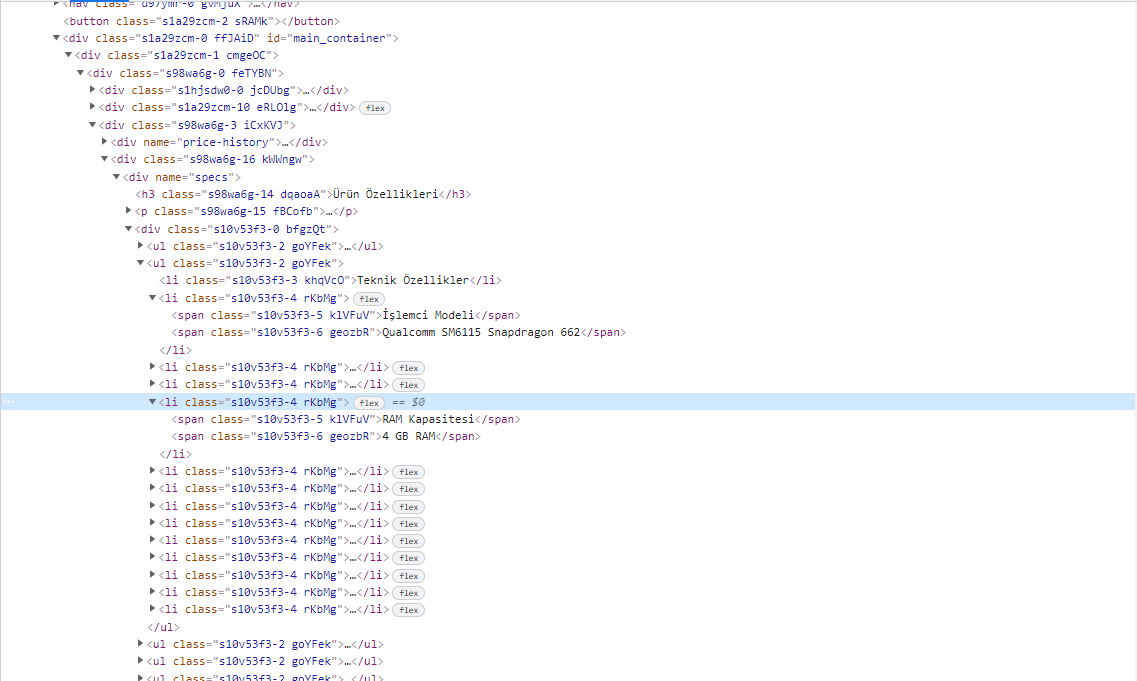Expand the price-history div node
Screen dimensions: 1137x681
(x=104, y=142)
